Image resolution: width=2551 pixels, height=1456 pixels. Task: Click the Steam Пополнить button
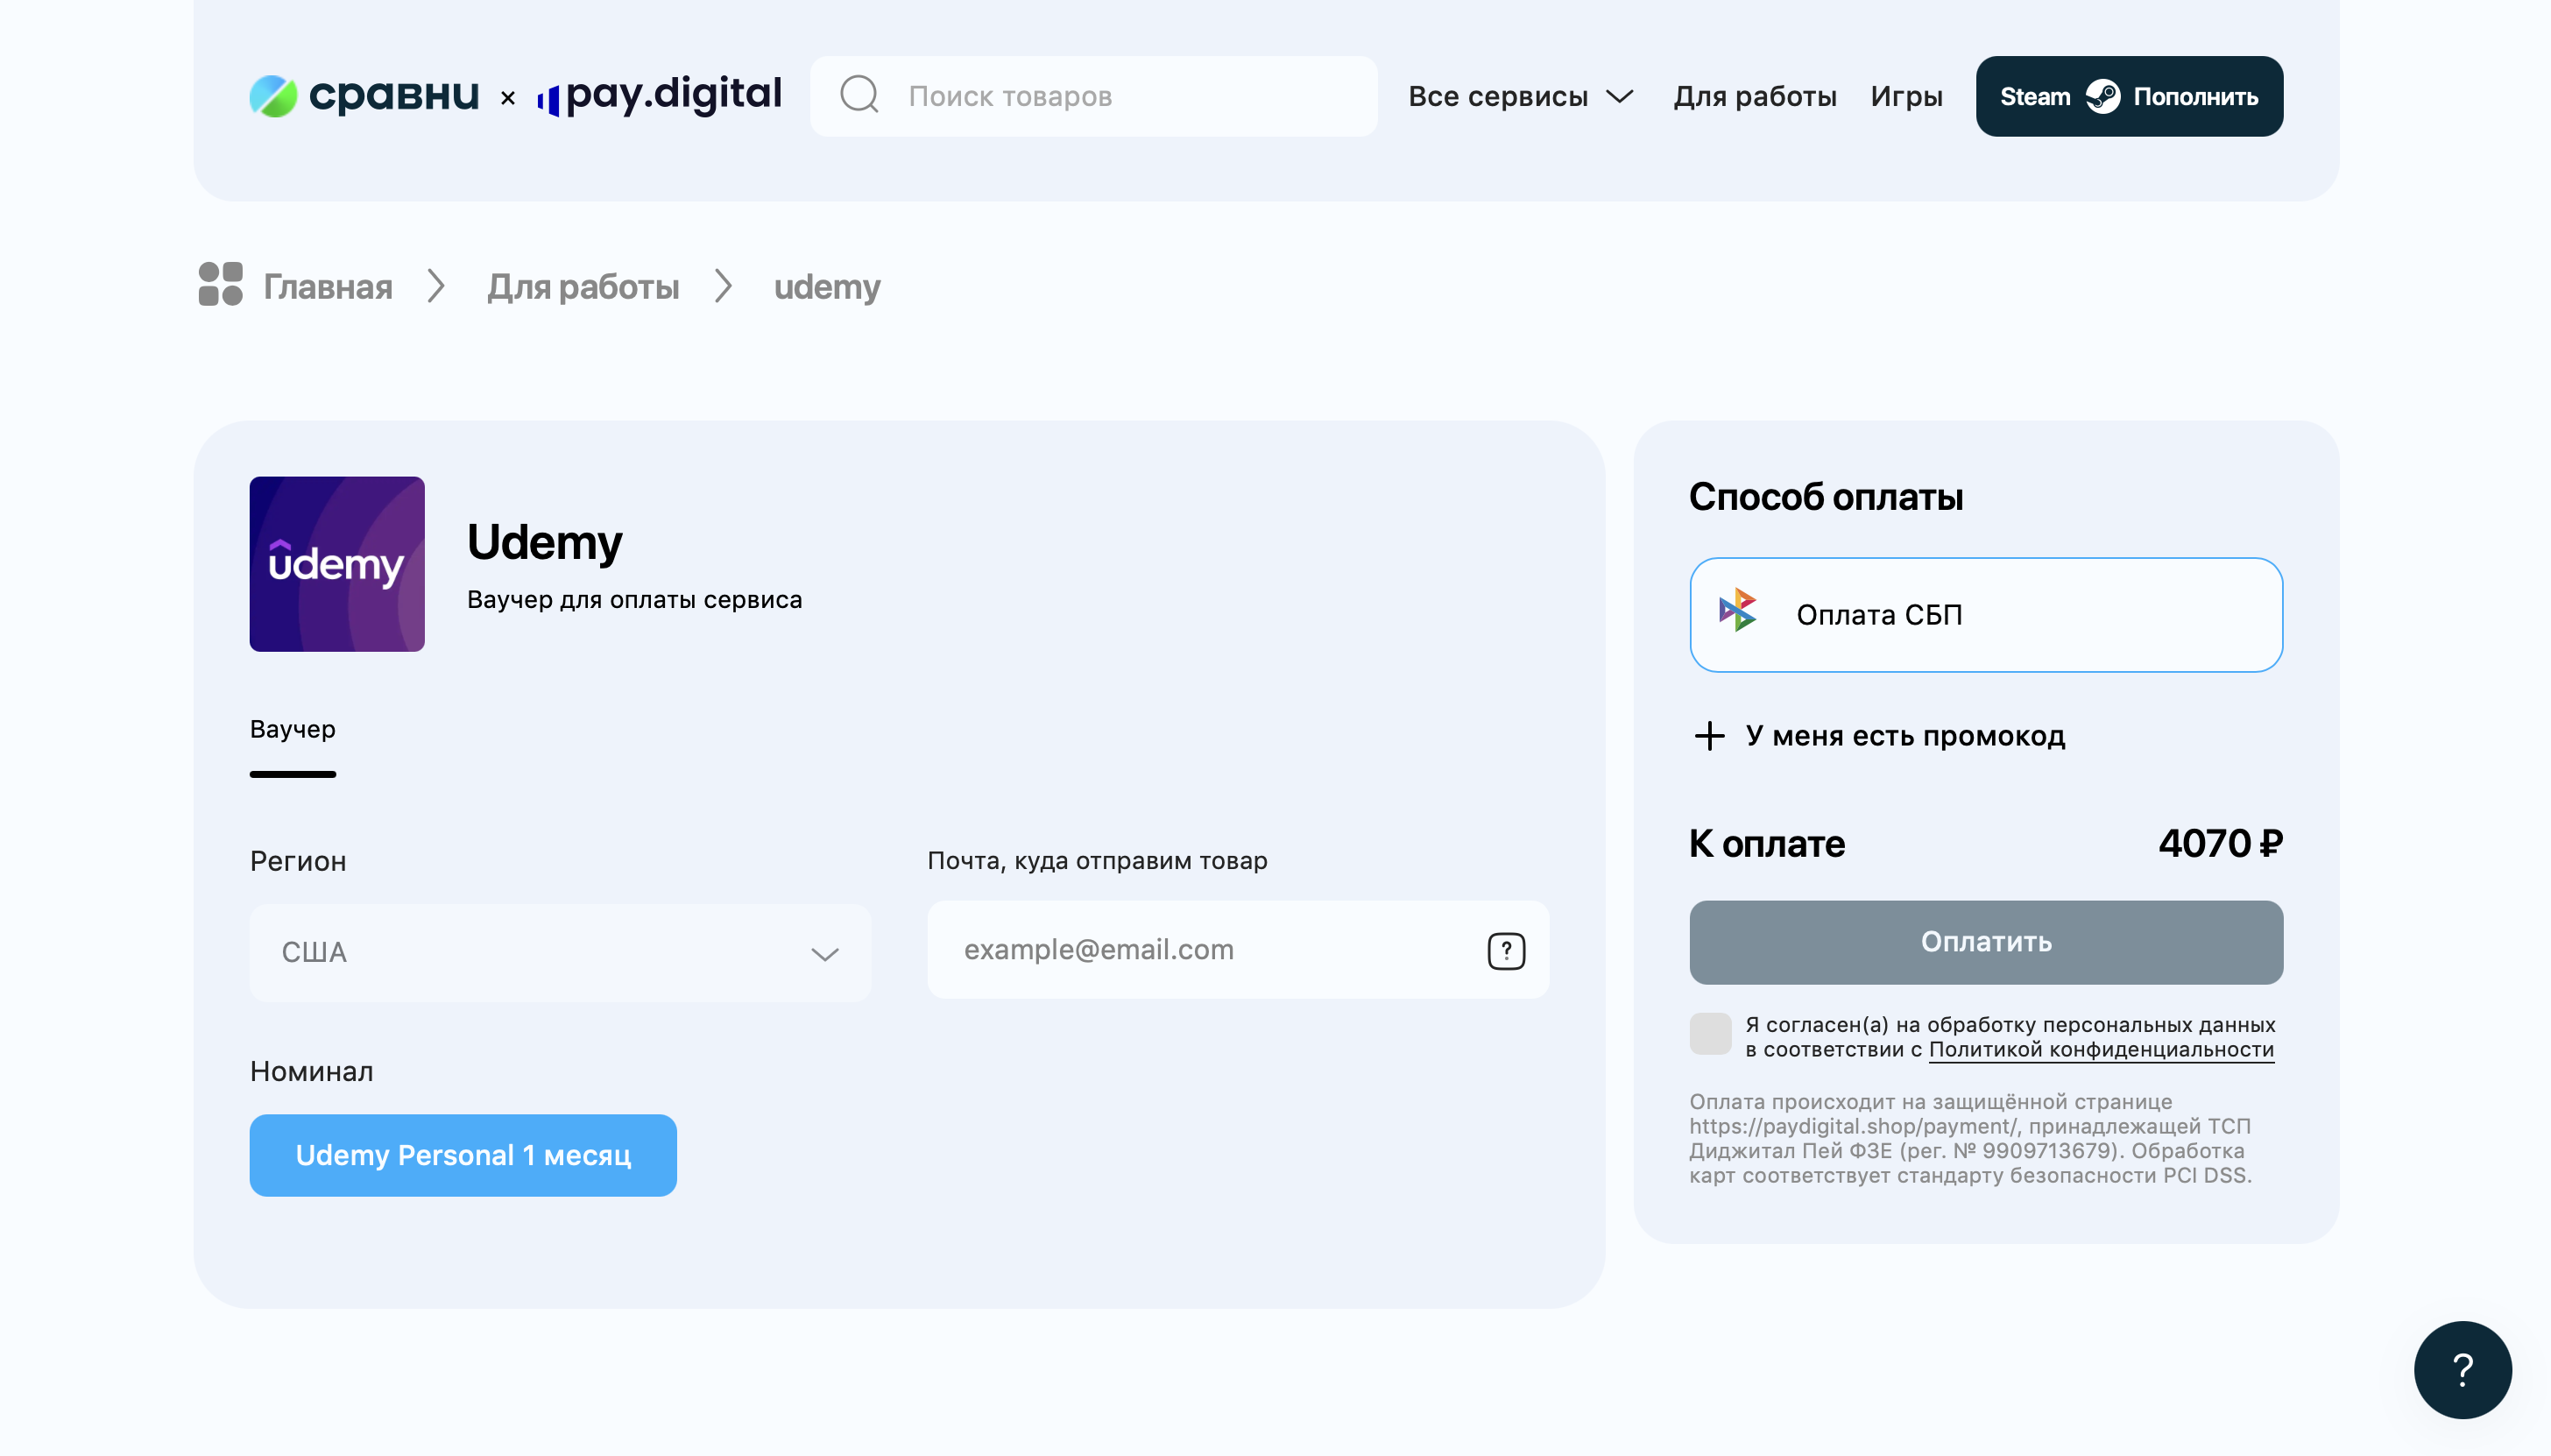click(x=2129, y=96)
